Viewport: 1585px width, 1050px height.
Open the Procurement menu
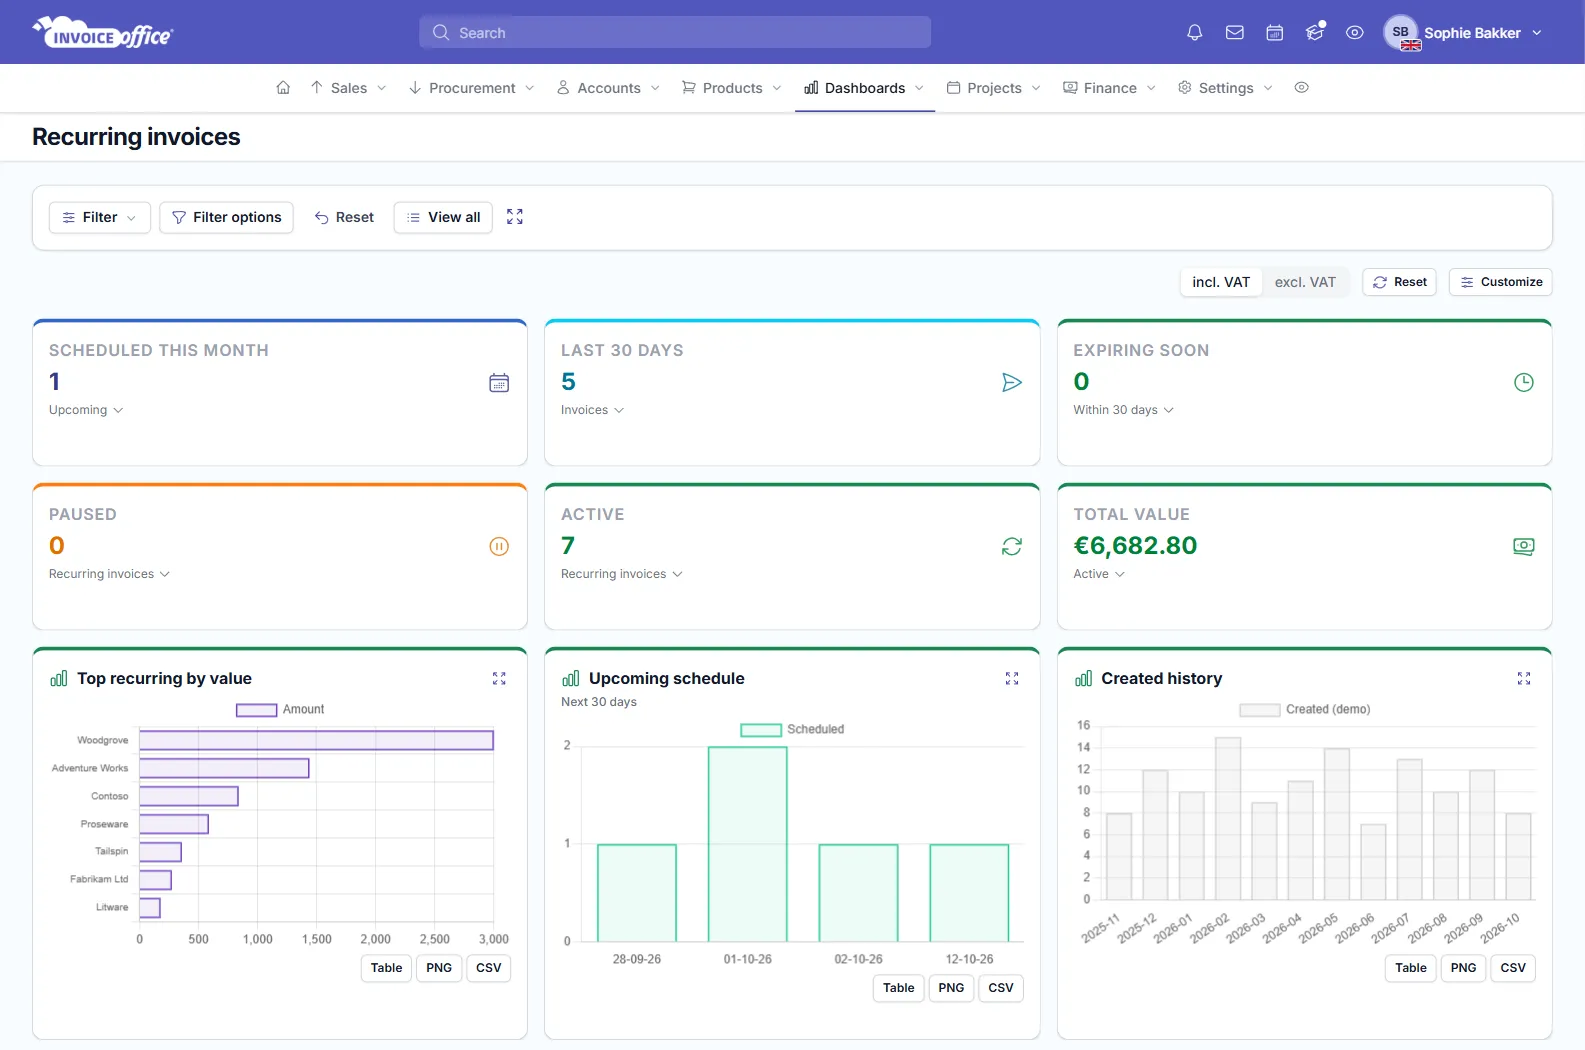coord(472,88)
